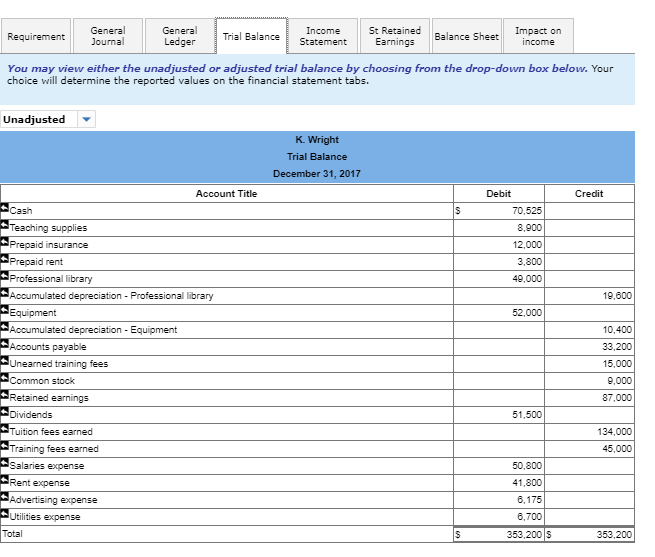
Task: Click the icon beside Accounts payable
Action: 4,344
